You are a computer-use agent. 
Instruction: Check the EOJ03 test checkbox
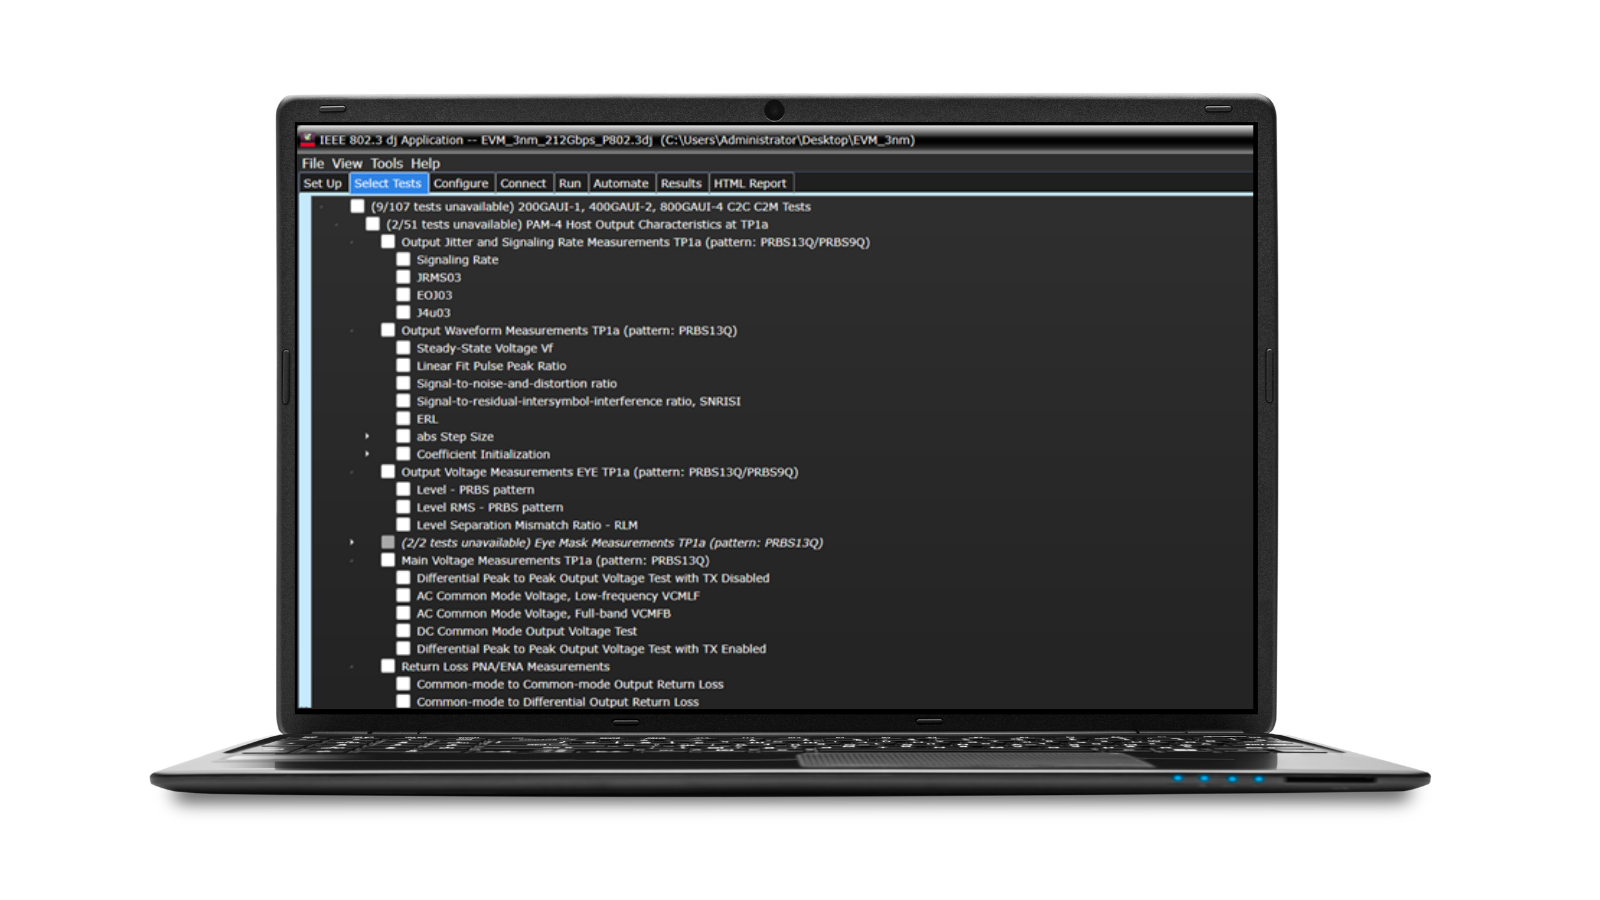pyautogui.click(x=403, y=295)
